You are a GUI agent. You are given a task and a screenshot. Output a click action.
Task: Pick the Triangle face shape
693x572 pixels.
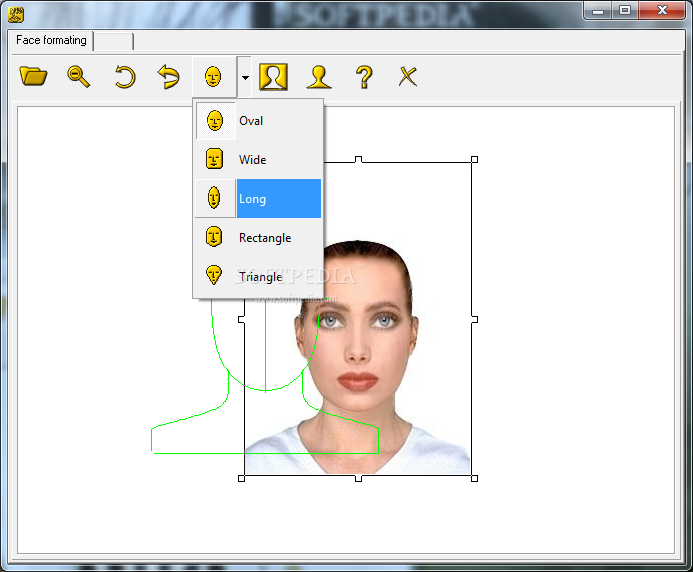click(x=259, y=276)
